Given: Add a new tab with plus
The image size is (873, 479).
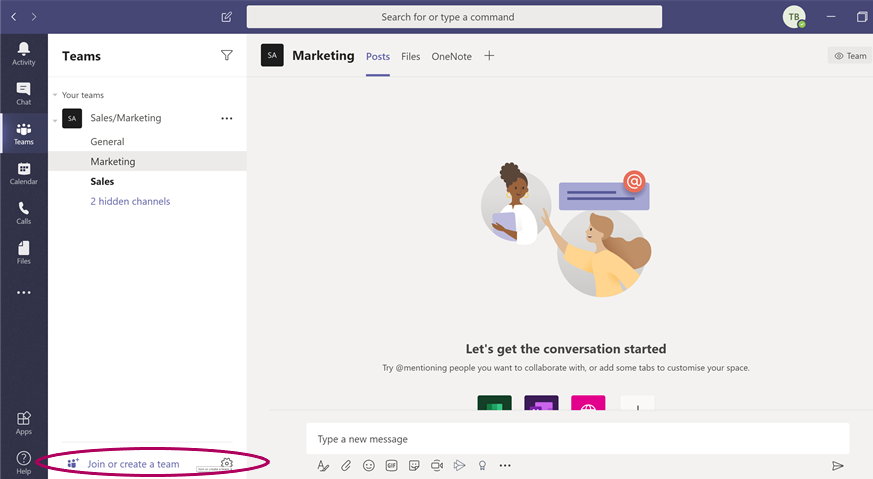Looking at the screenshot, I should 489,56.
